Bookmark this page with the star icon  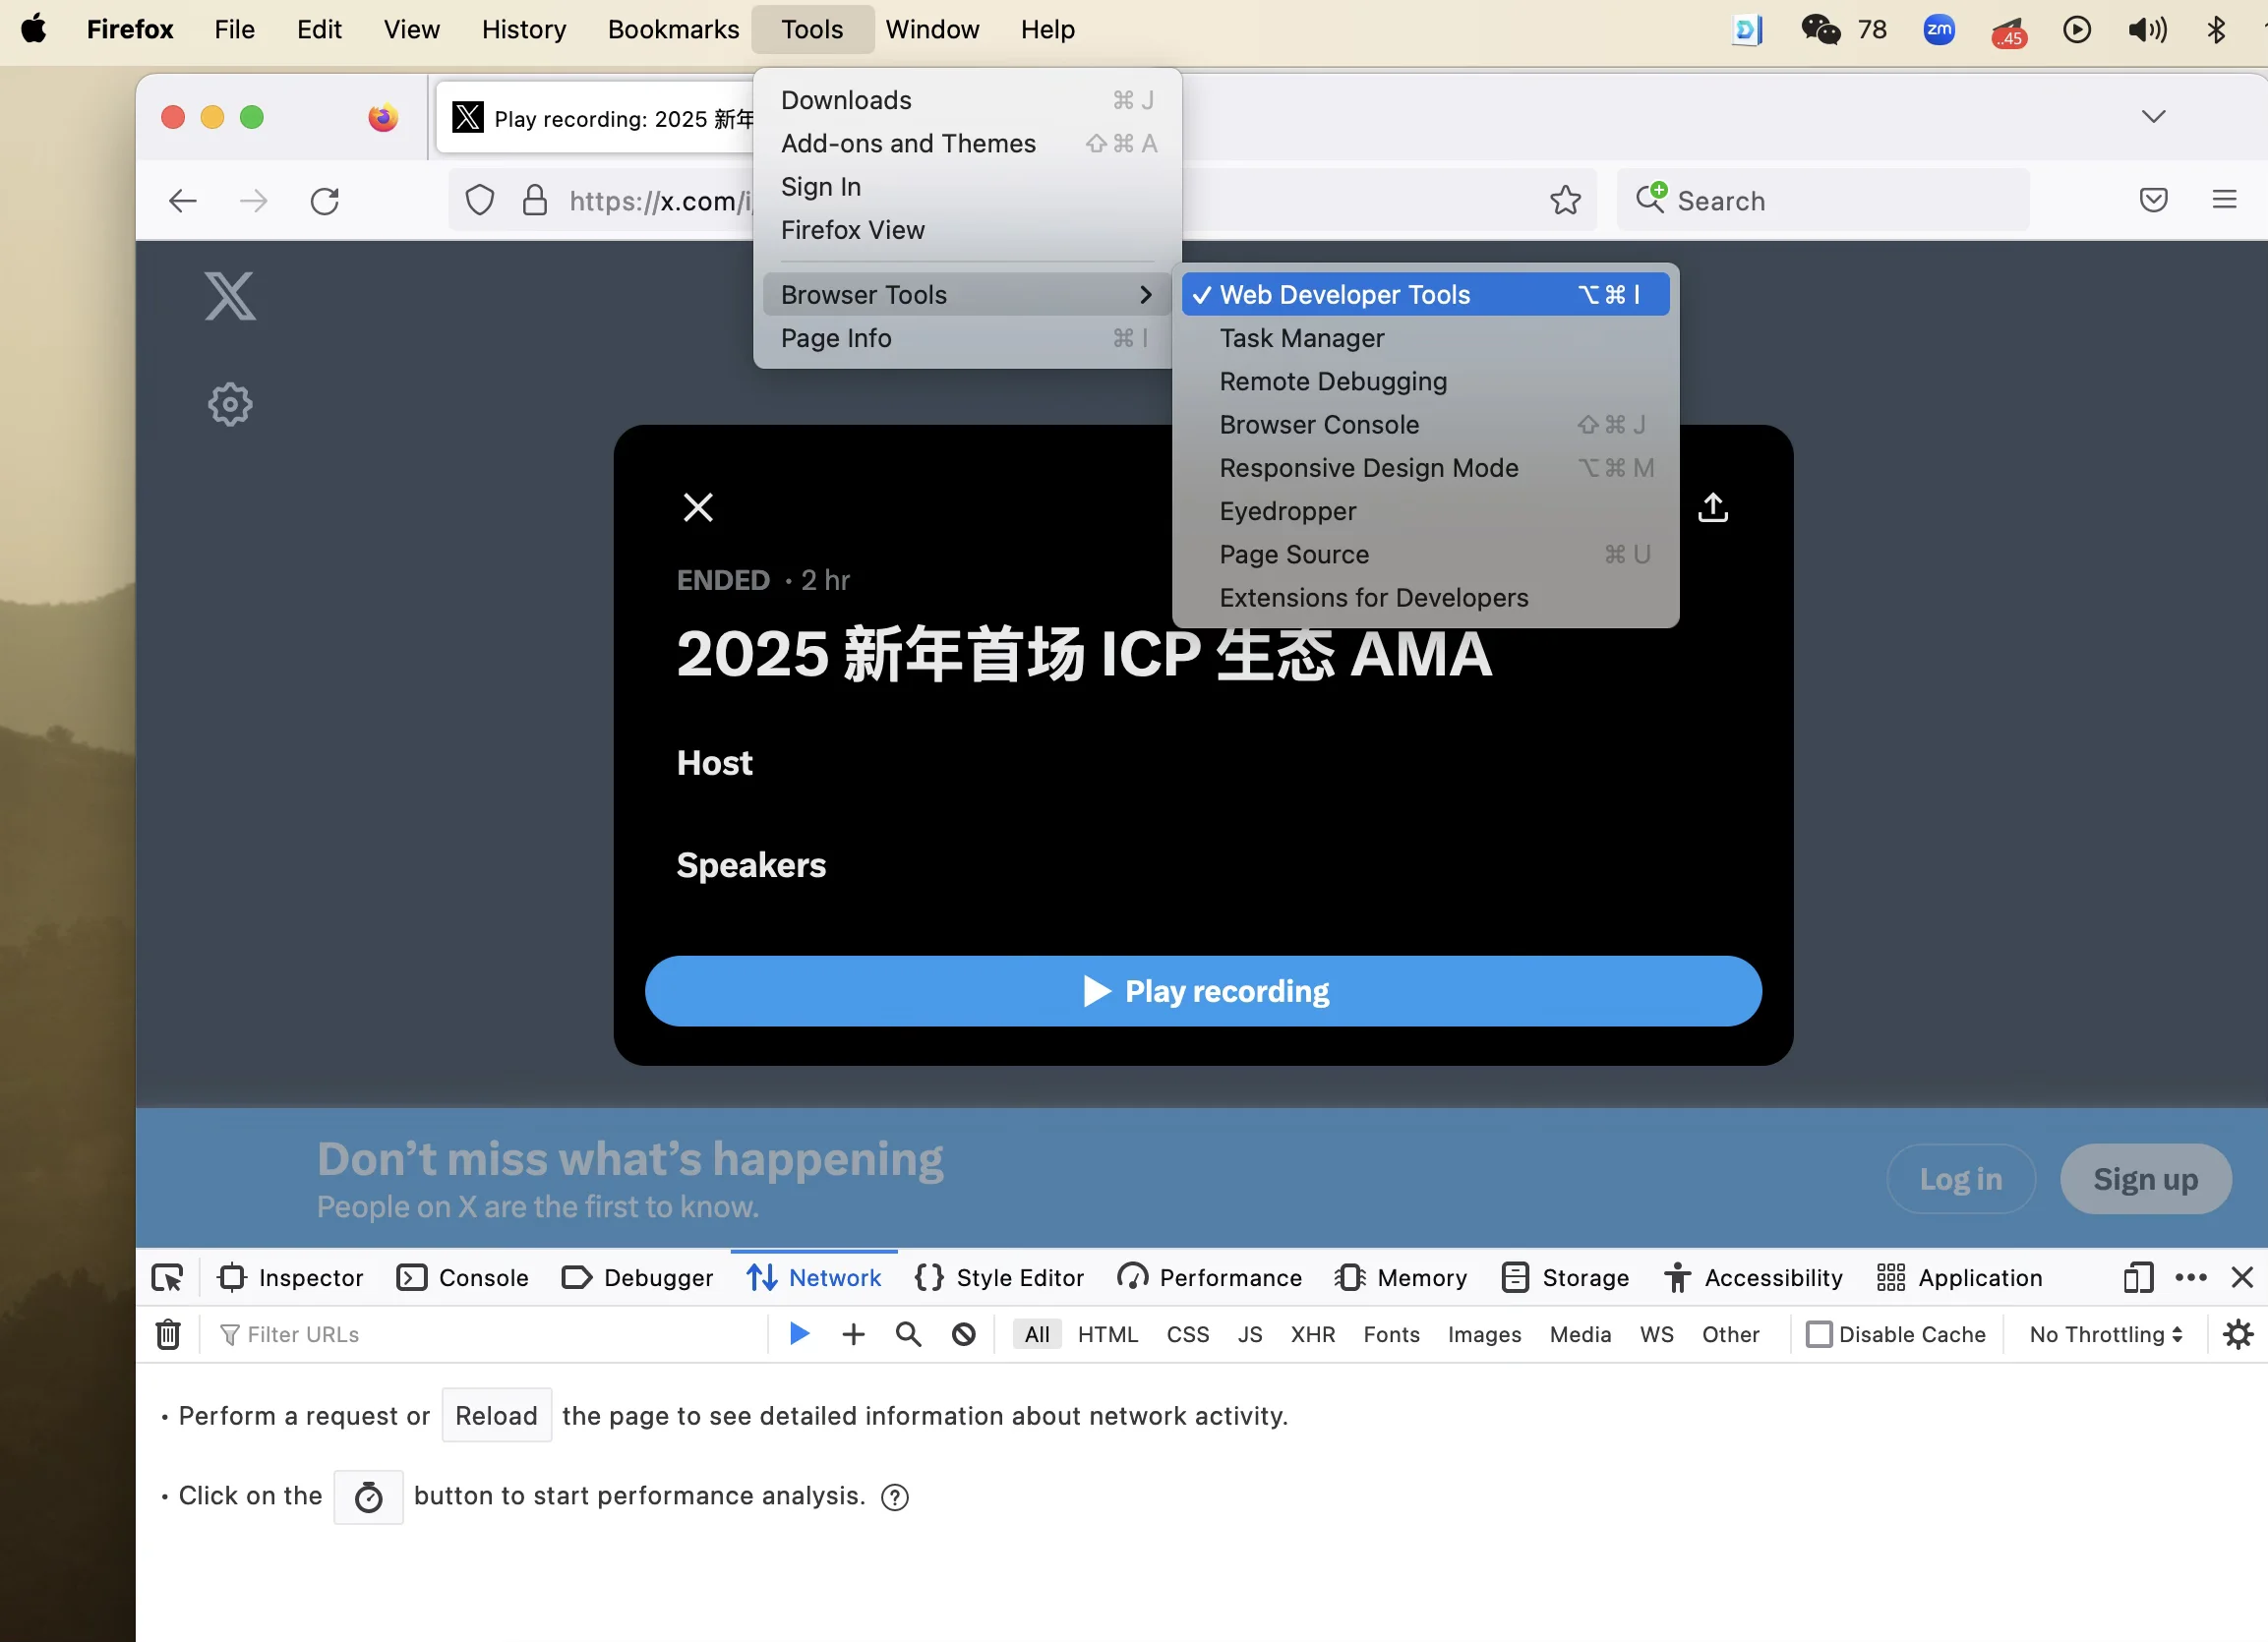tap(1565, 201)
